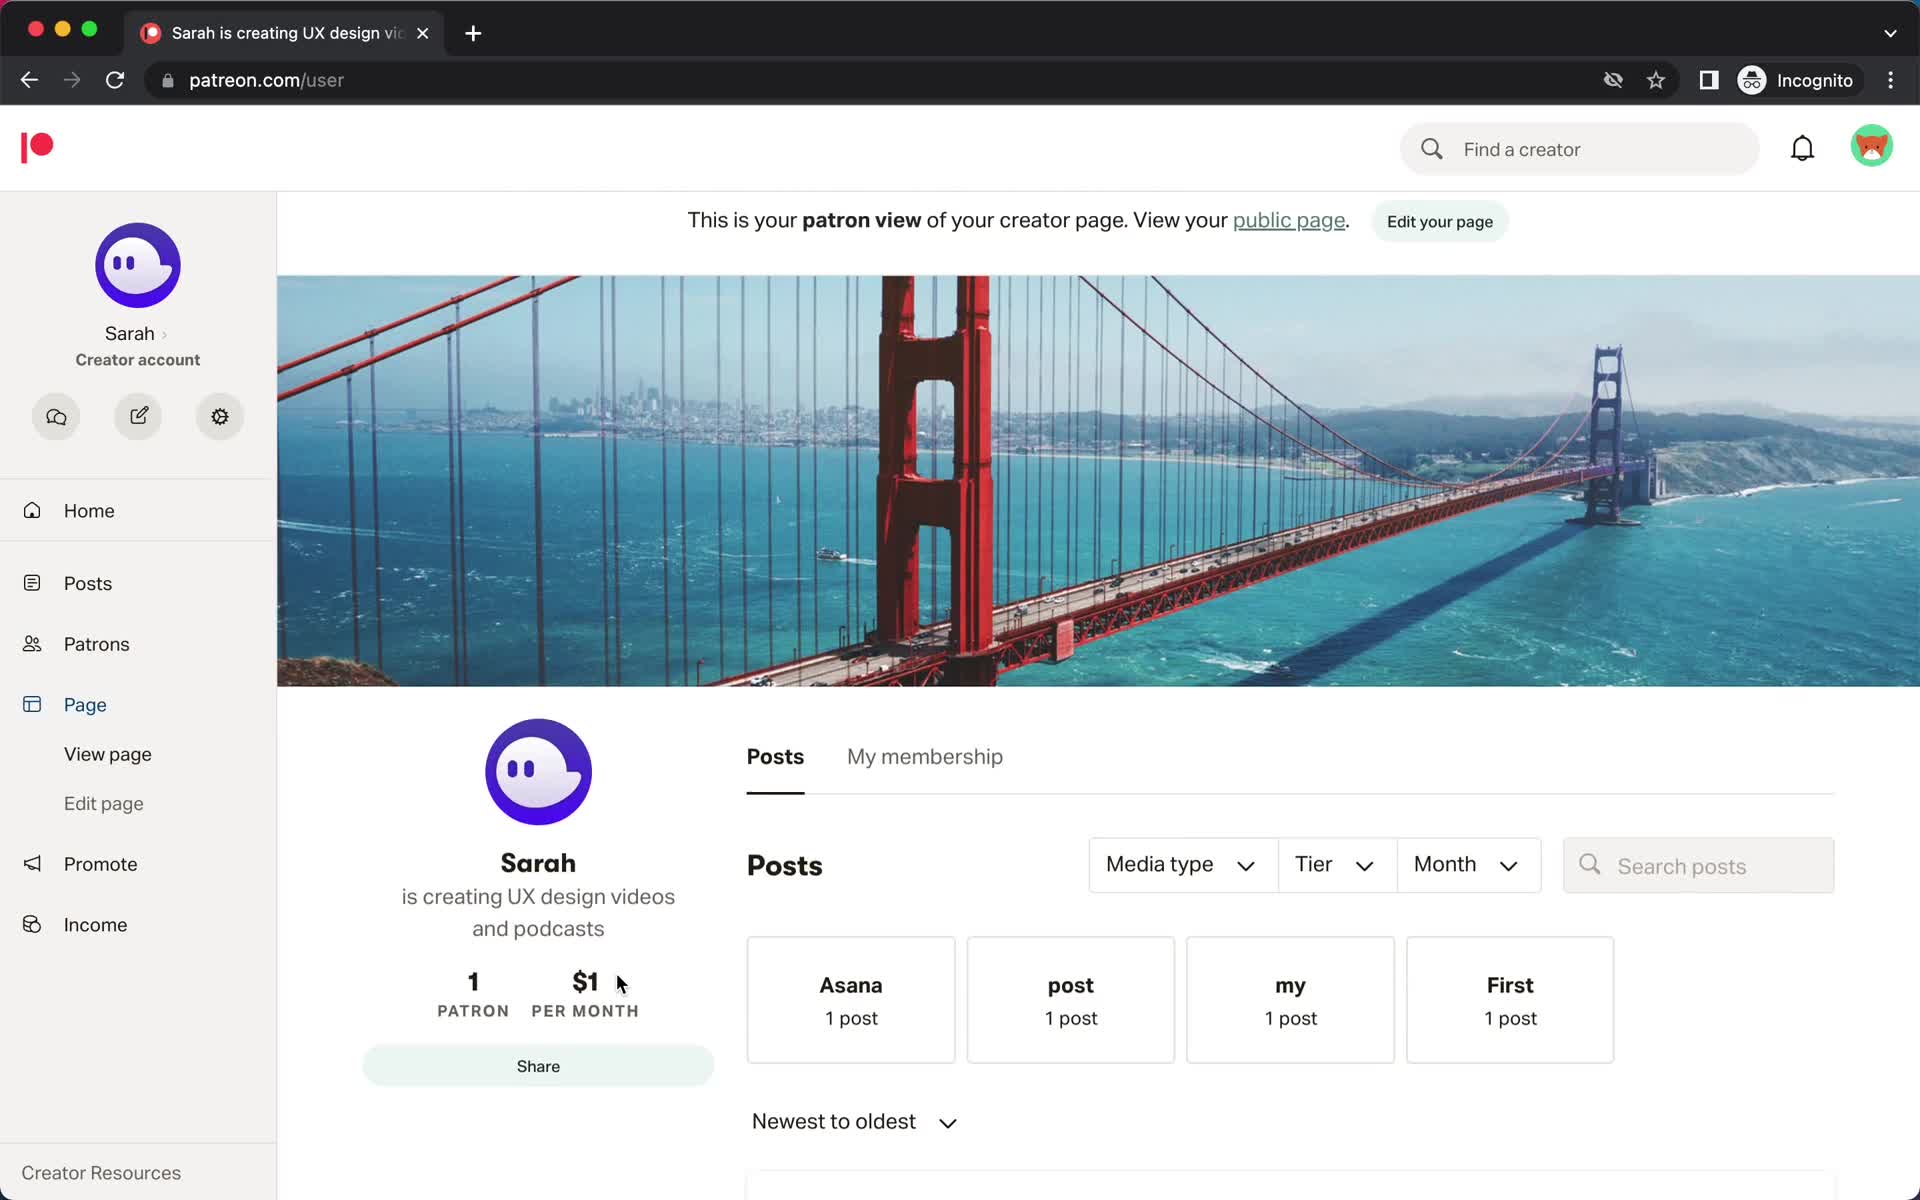Open messages chat icon in sidebar
This screenshot has width=1920, height=1200.
pos(56,416)
